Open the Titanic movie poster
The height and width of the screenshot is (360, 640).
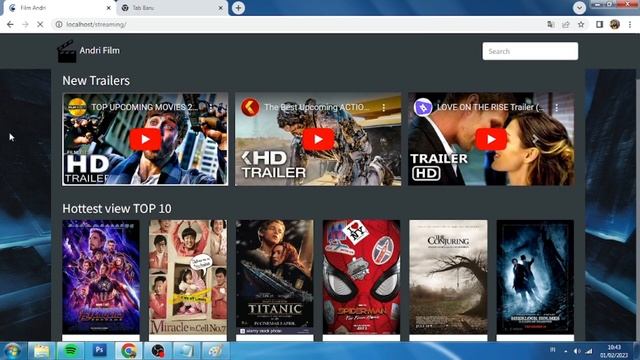point(275,277)
